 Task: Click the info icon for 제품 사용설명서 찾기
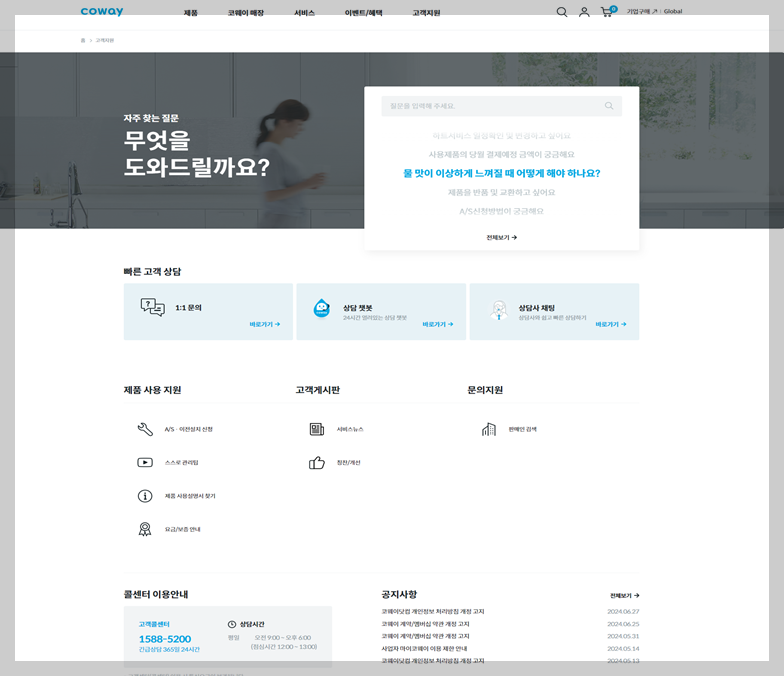tap(145, 496)
